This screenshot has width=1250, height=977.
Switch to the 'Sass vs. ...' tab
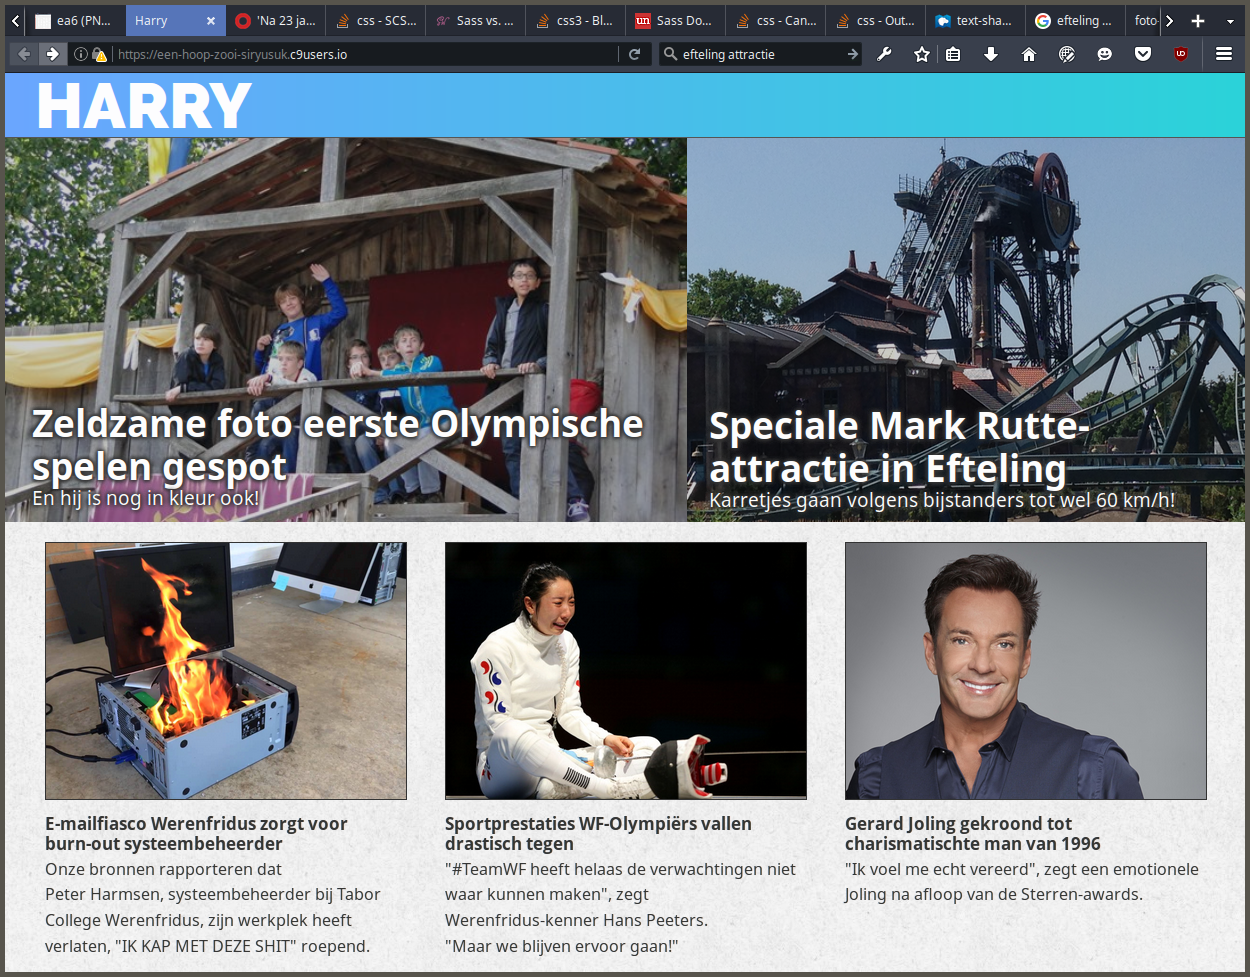(475, 21)
